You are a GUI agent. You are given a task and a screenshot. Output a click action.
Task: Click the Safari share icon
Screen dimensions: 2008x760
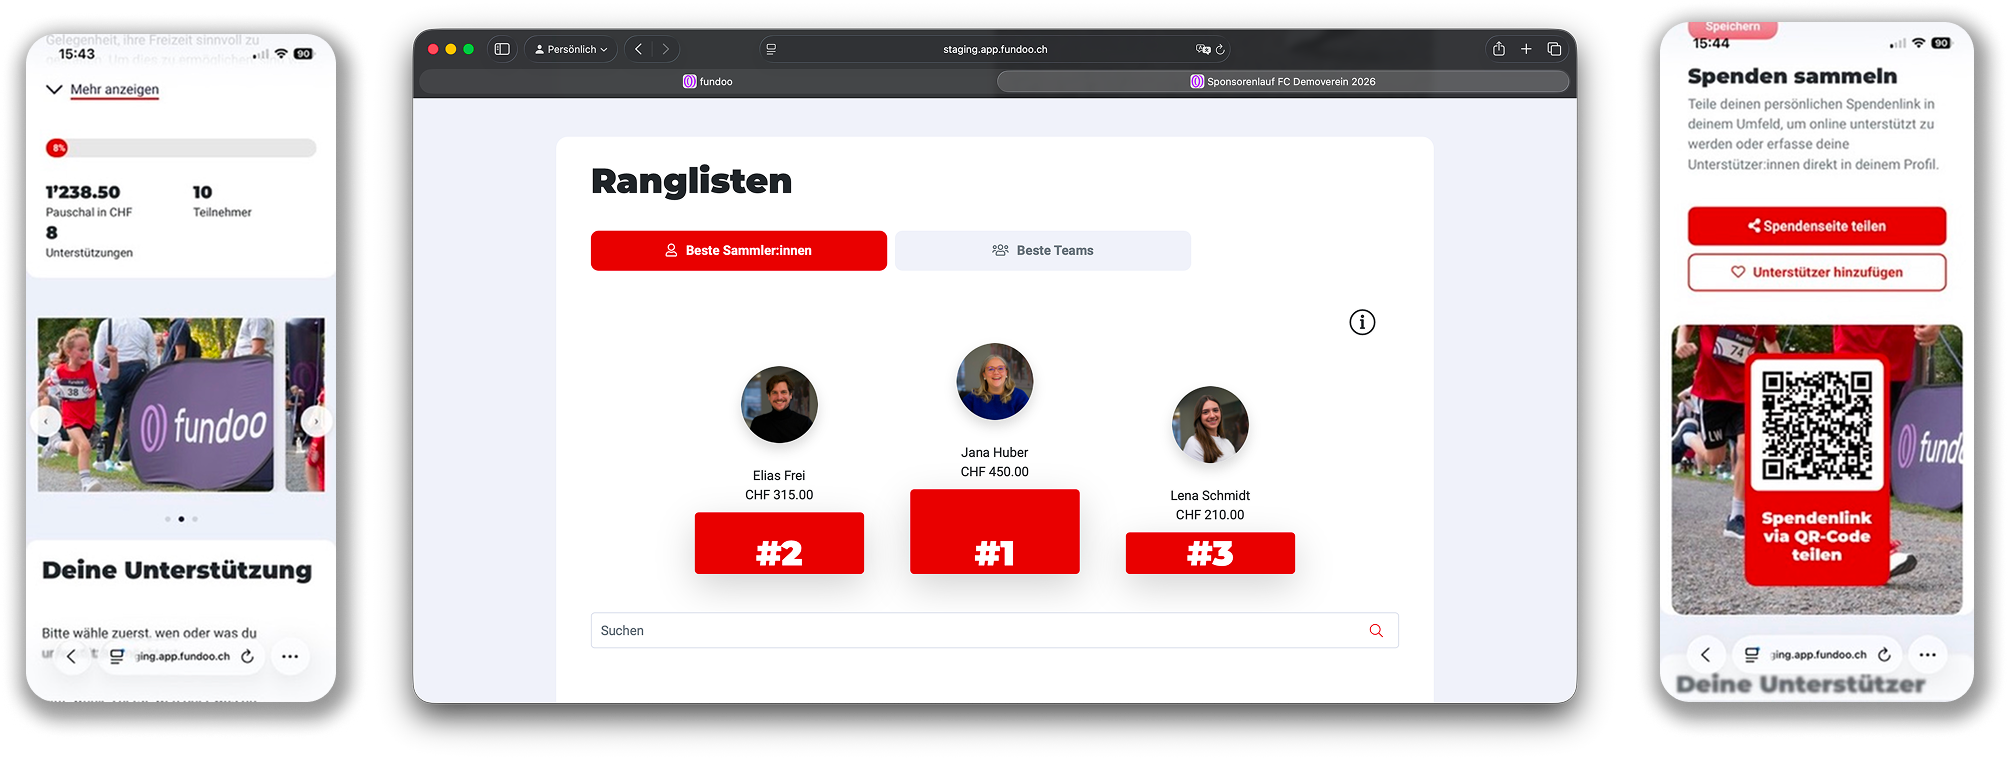click(1498, 49)
